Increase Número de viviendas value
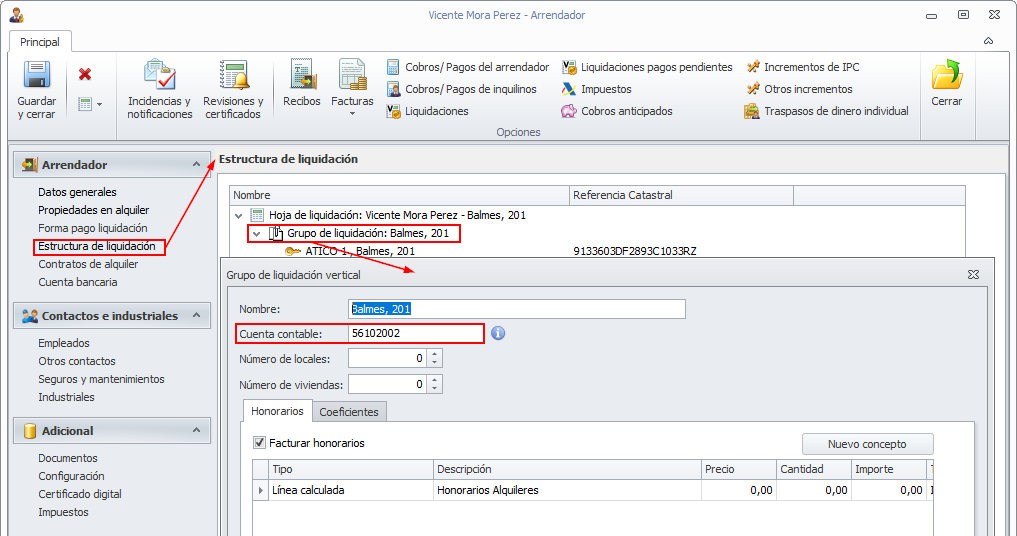The width and height of the screenshot is (1017, 536). point(435,380)
